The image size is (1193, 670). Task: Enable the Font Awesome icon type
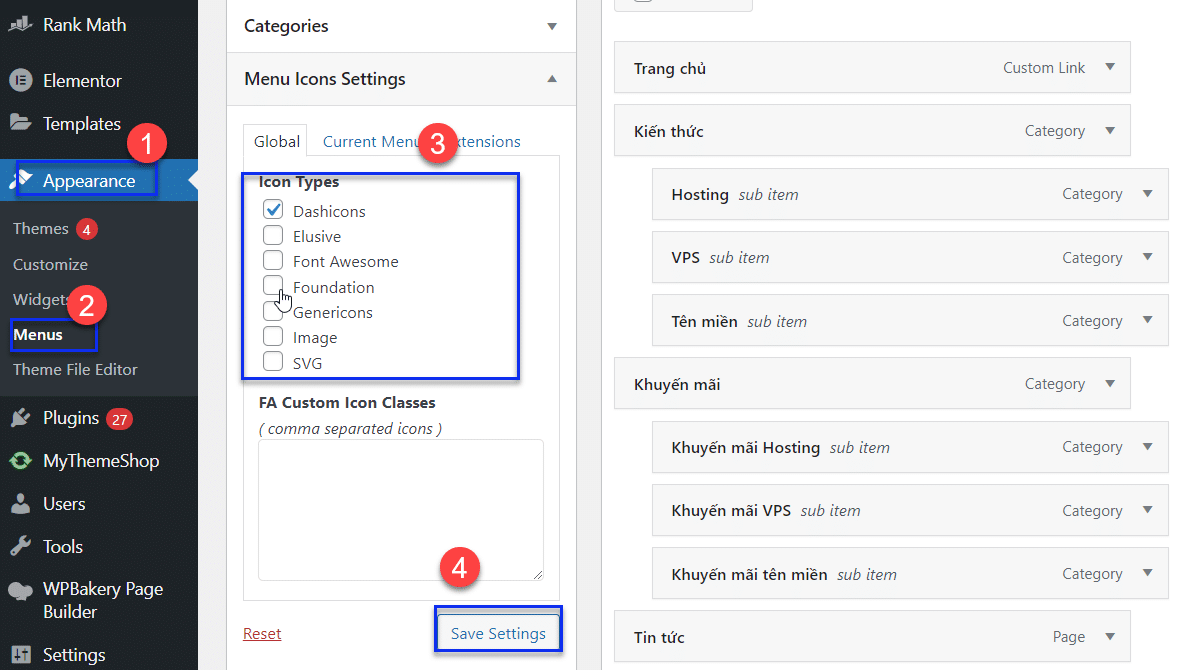click(273, 261)
